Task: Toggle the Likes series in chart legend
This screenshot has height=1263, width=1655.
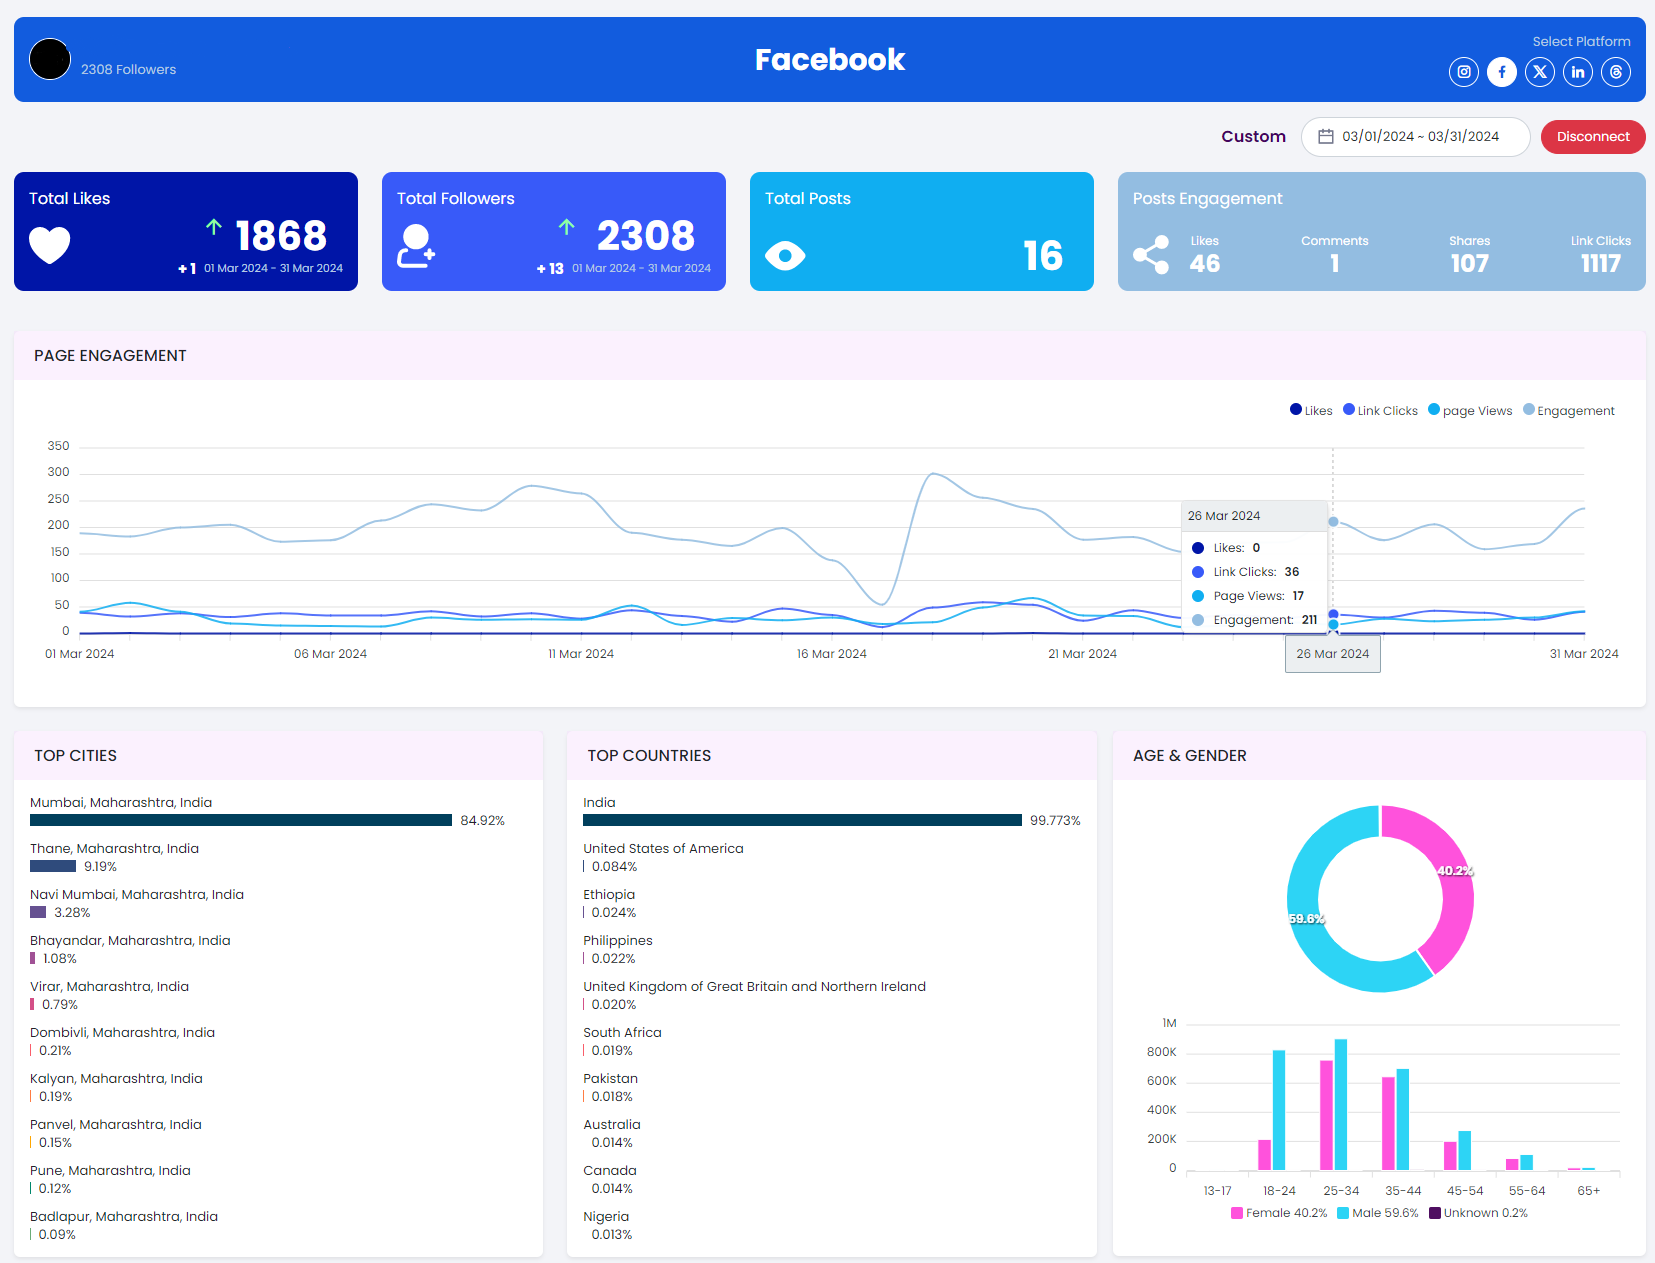Action: tap(1310, 410)
